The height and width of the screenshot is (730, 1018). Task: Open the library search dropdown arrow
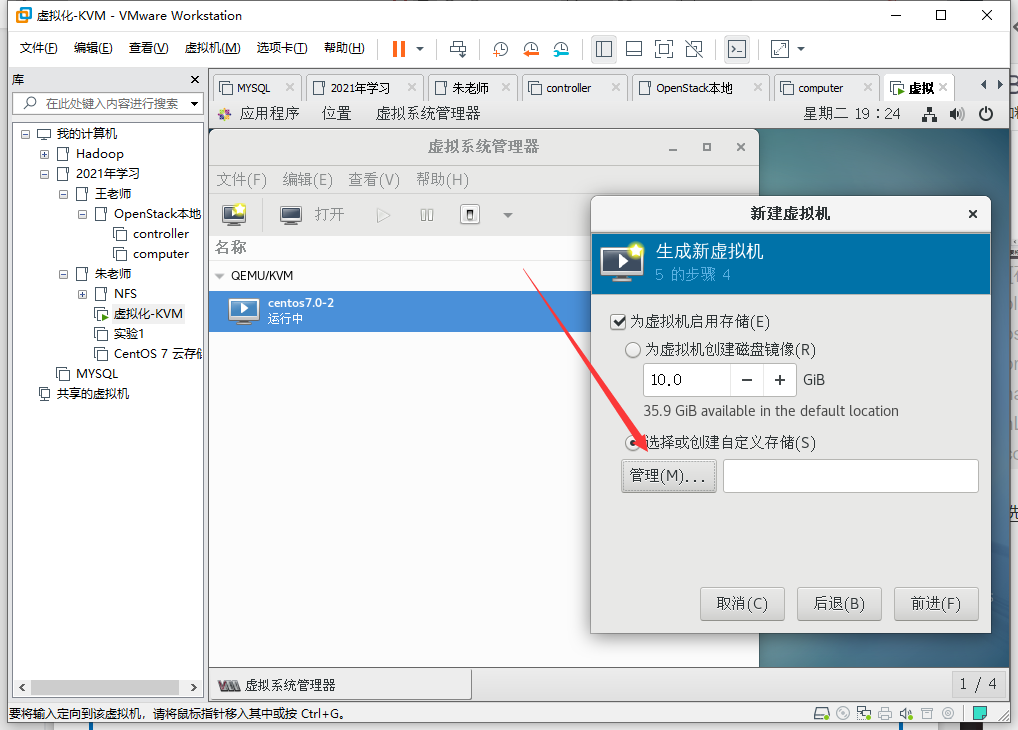coord(194,103)
